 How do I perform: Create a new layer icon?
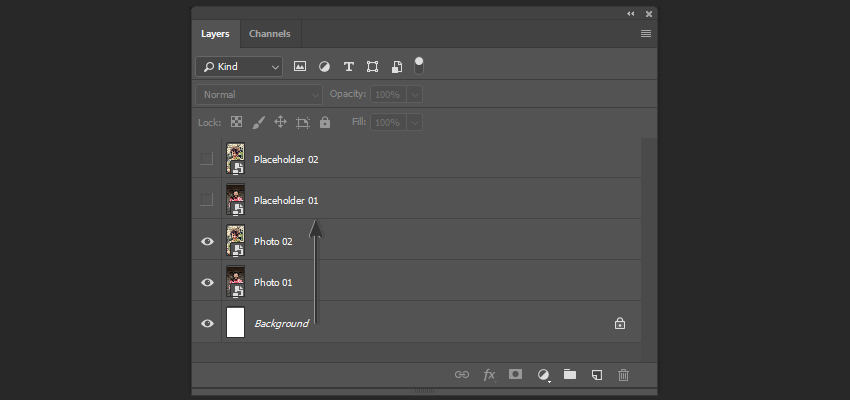coord(597,375)
